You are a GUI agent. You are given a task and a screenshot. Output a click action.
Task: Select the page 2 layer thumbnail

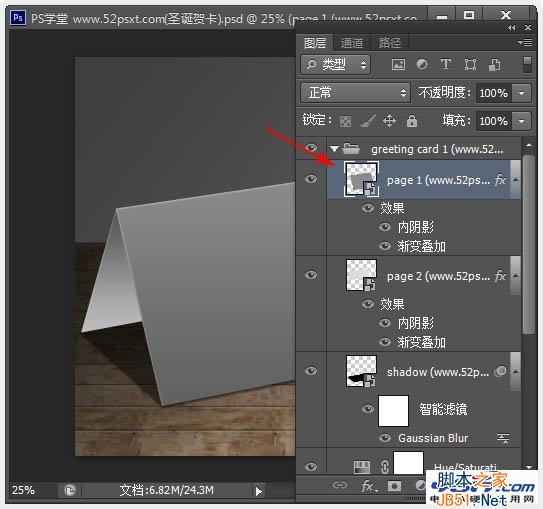coord(362,276)
